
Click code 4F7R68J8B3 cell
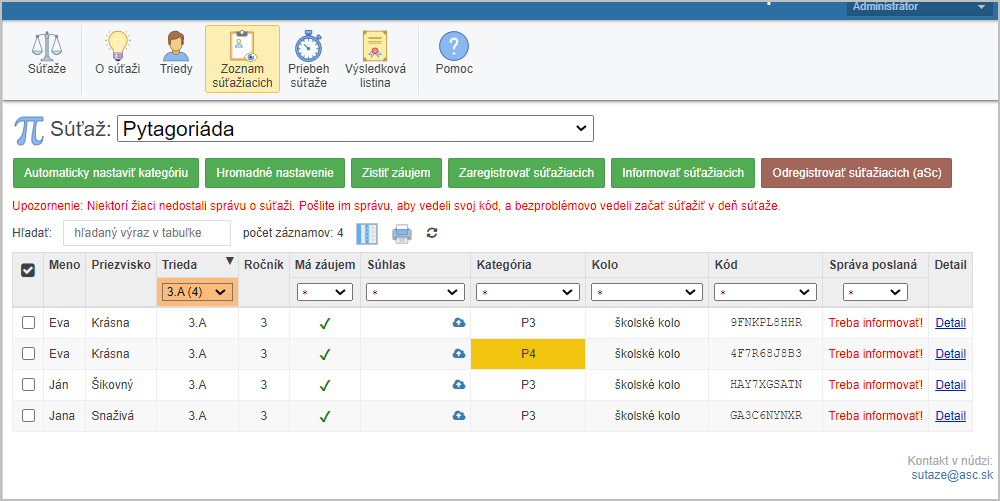(x=766, y=354)
